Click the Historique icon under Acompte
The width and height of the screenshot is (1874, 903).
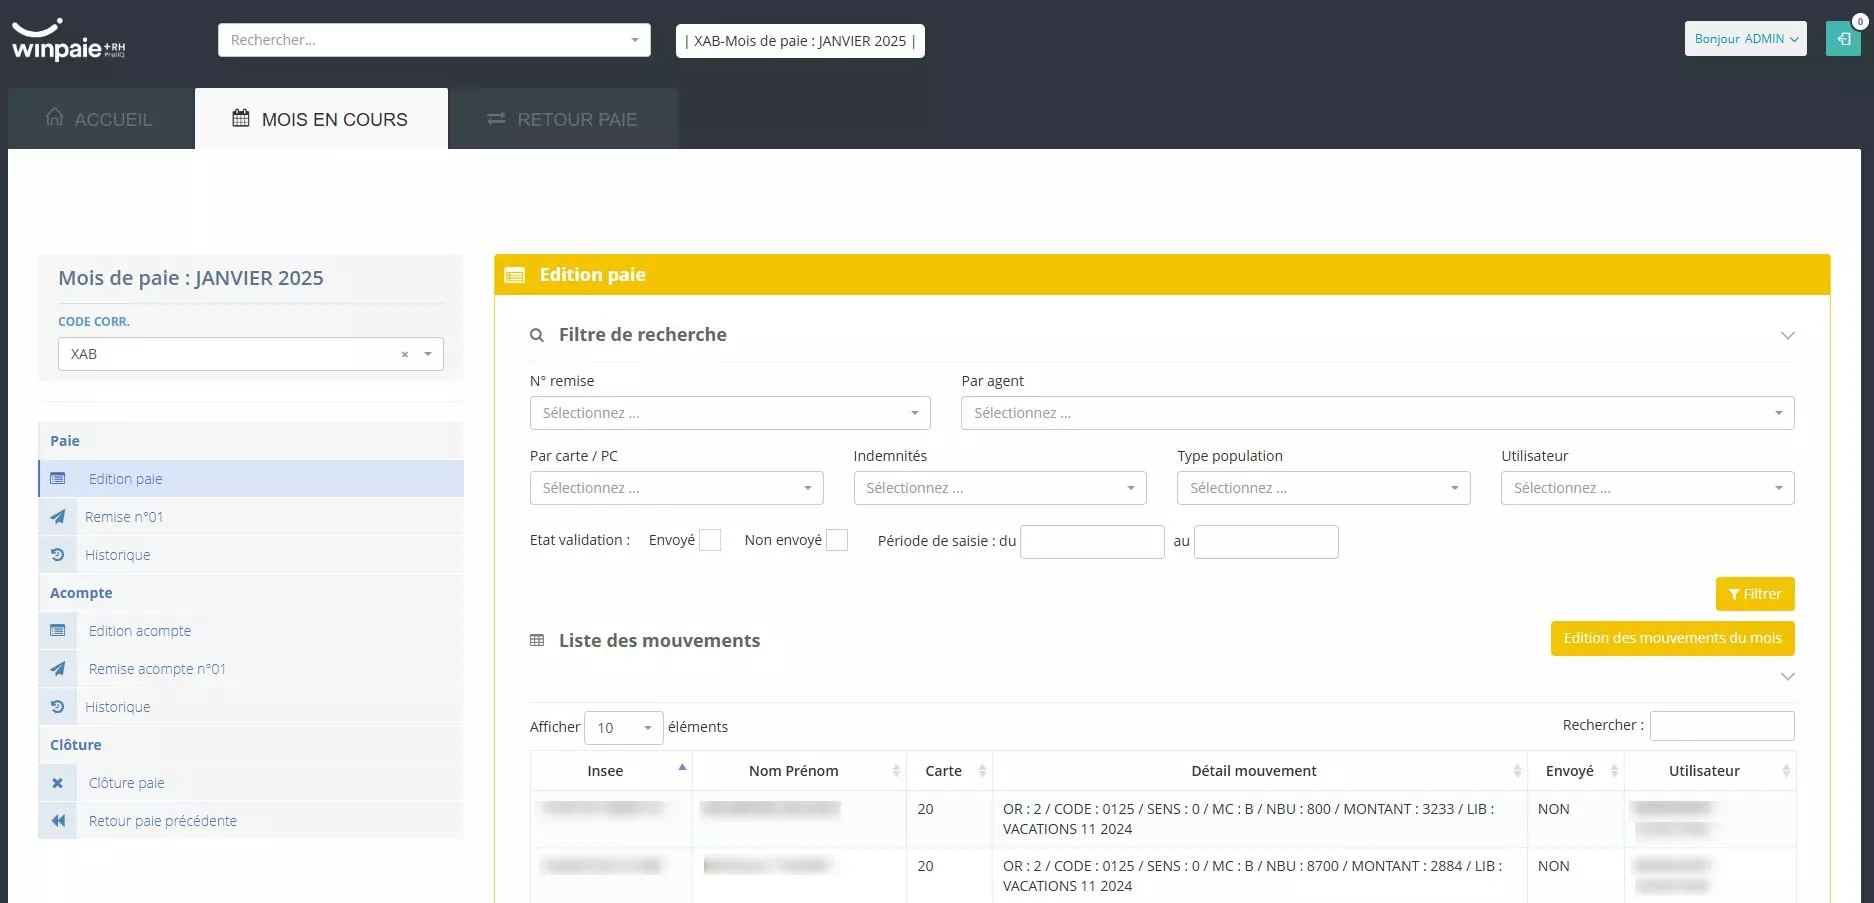(58, 707)
